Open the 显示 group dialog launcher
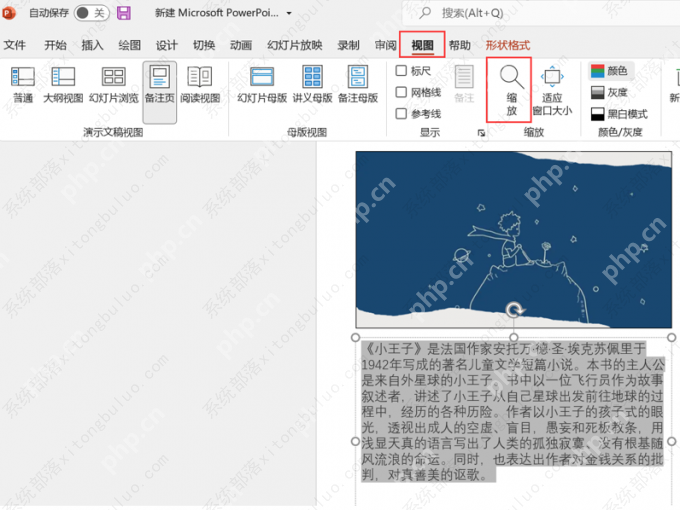680x510 pixels. pyautogui.click(x=481, y=133)
